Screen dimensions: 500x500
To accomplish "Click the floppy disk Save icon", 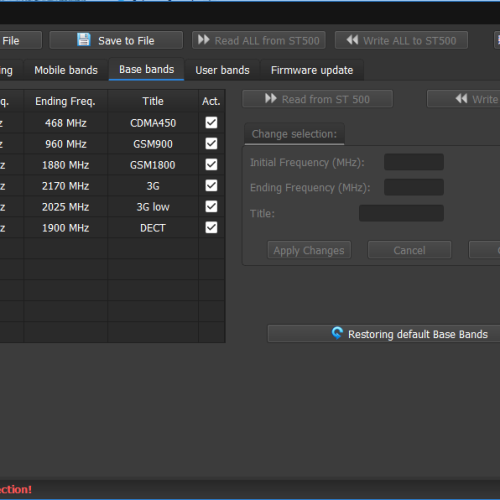I will pos(84,40).
